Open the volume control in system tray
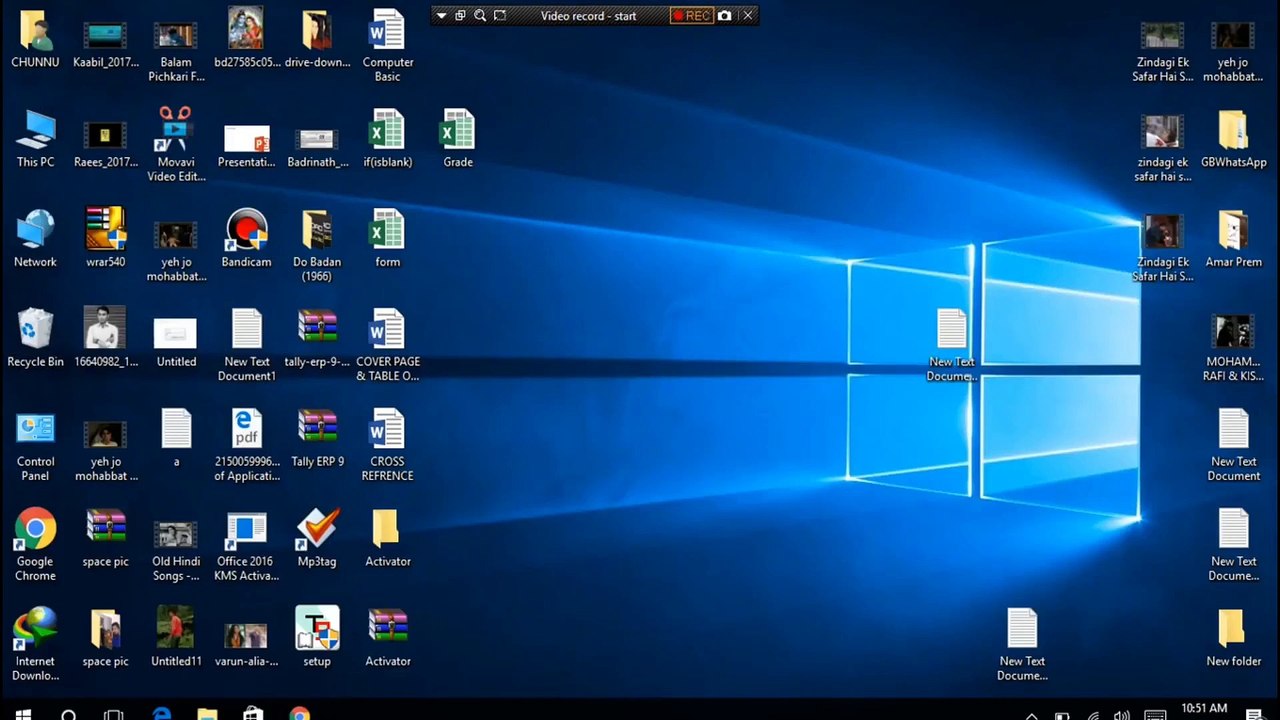This screenshot has height=720, width=1280. (1122, 715)
